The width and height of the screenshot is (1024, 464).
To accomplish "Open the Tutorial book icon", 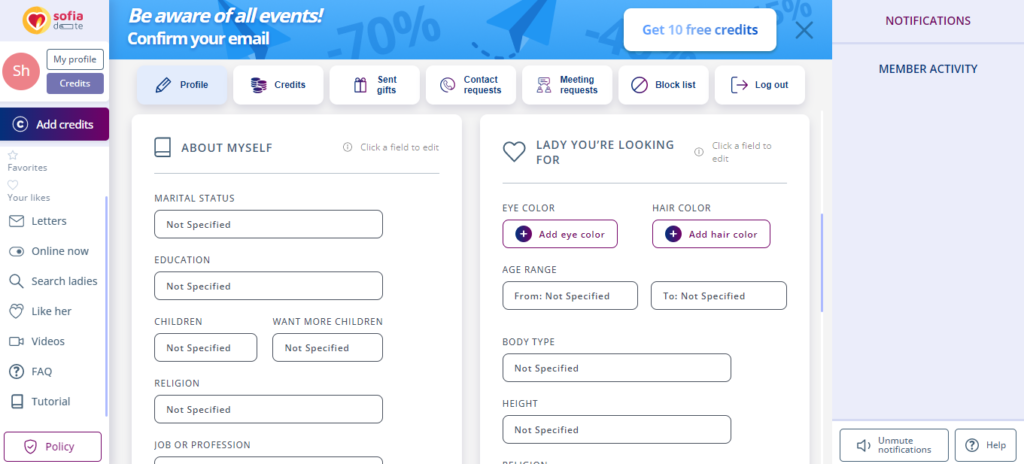I will pos(16,401).
